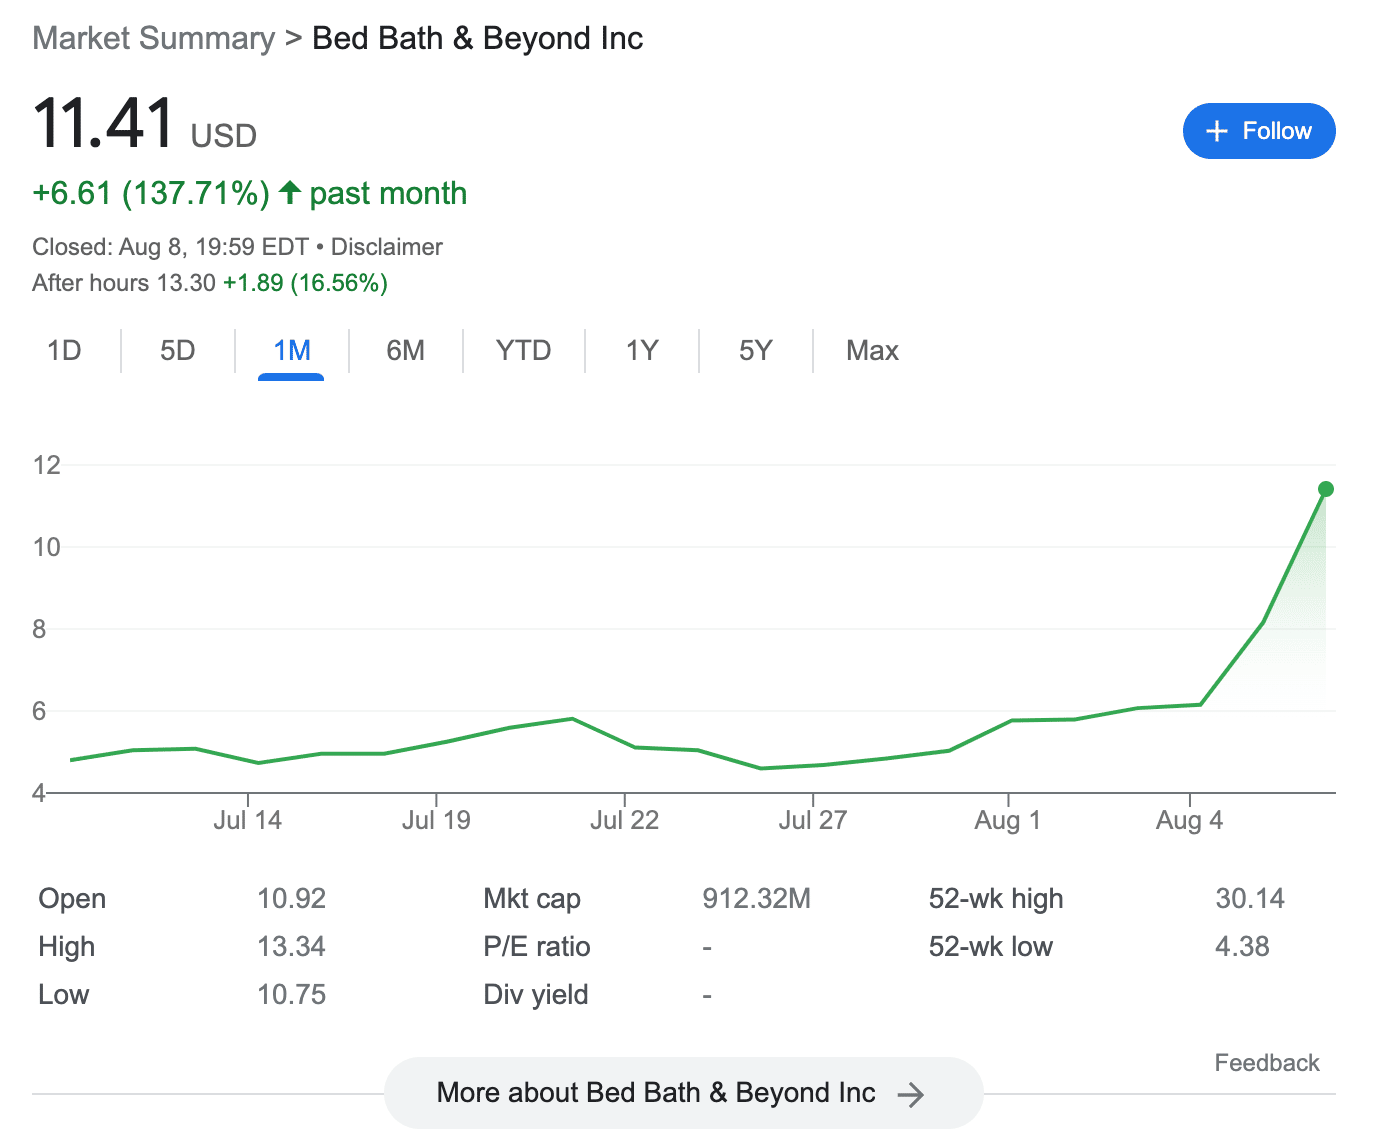1384x1148 pixels.
Task: Click the Open value 10.92
Action: (291, 898)
